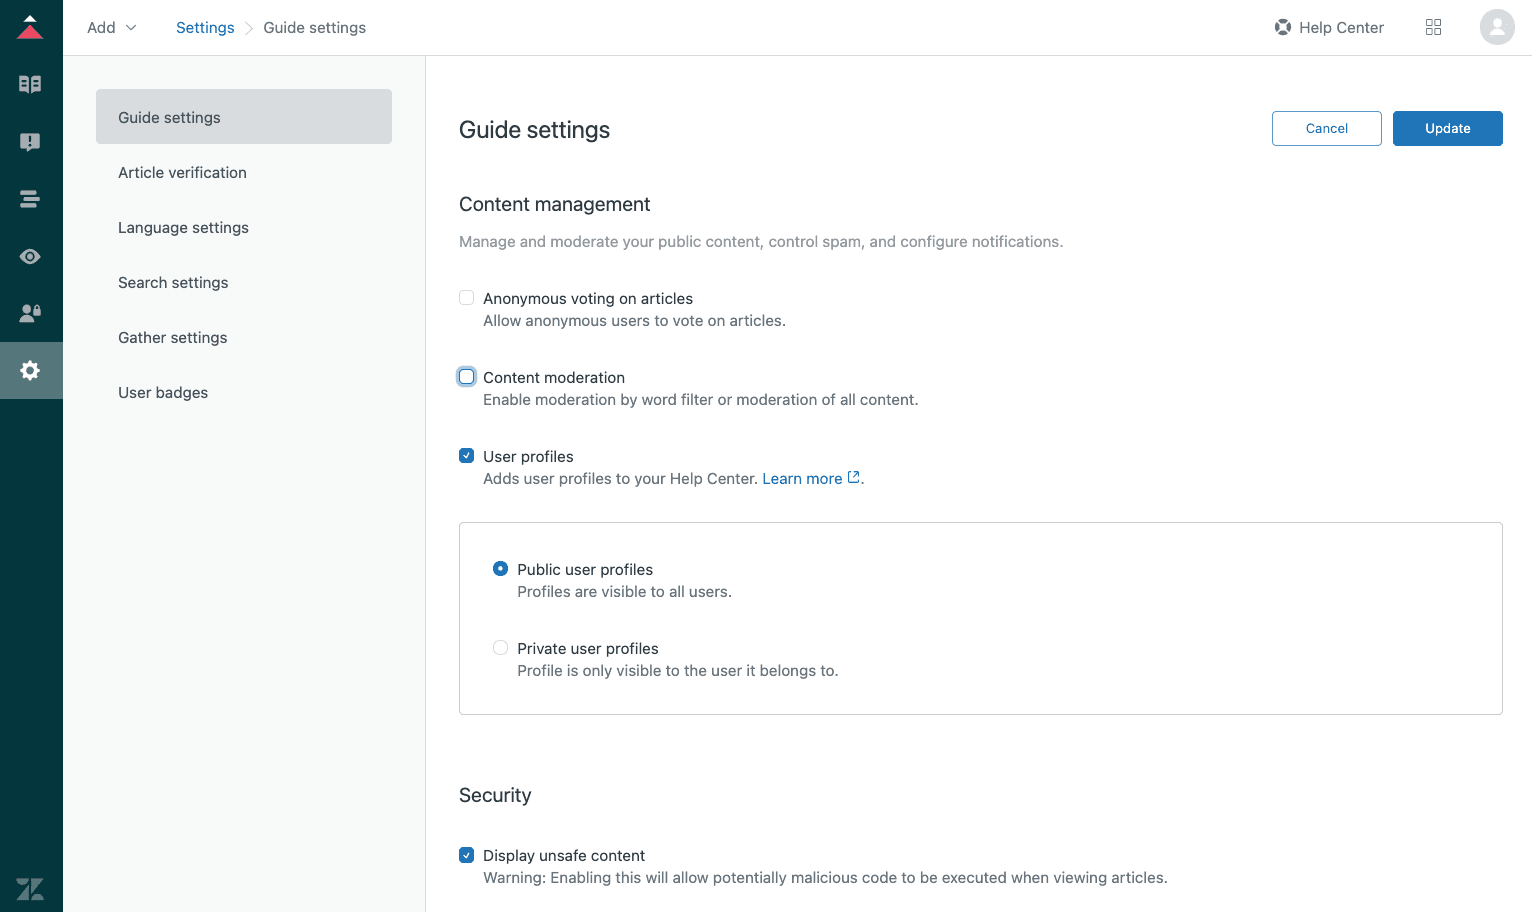Open the Zendesk product tray at sidebar bottom
1532x912 pixels.
click(x=31, y=888)
